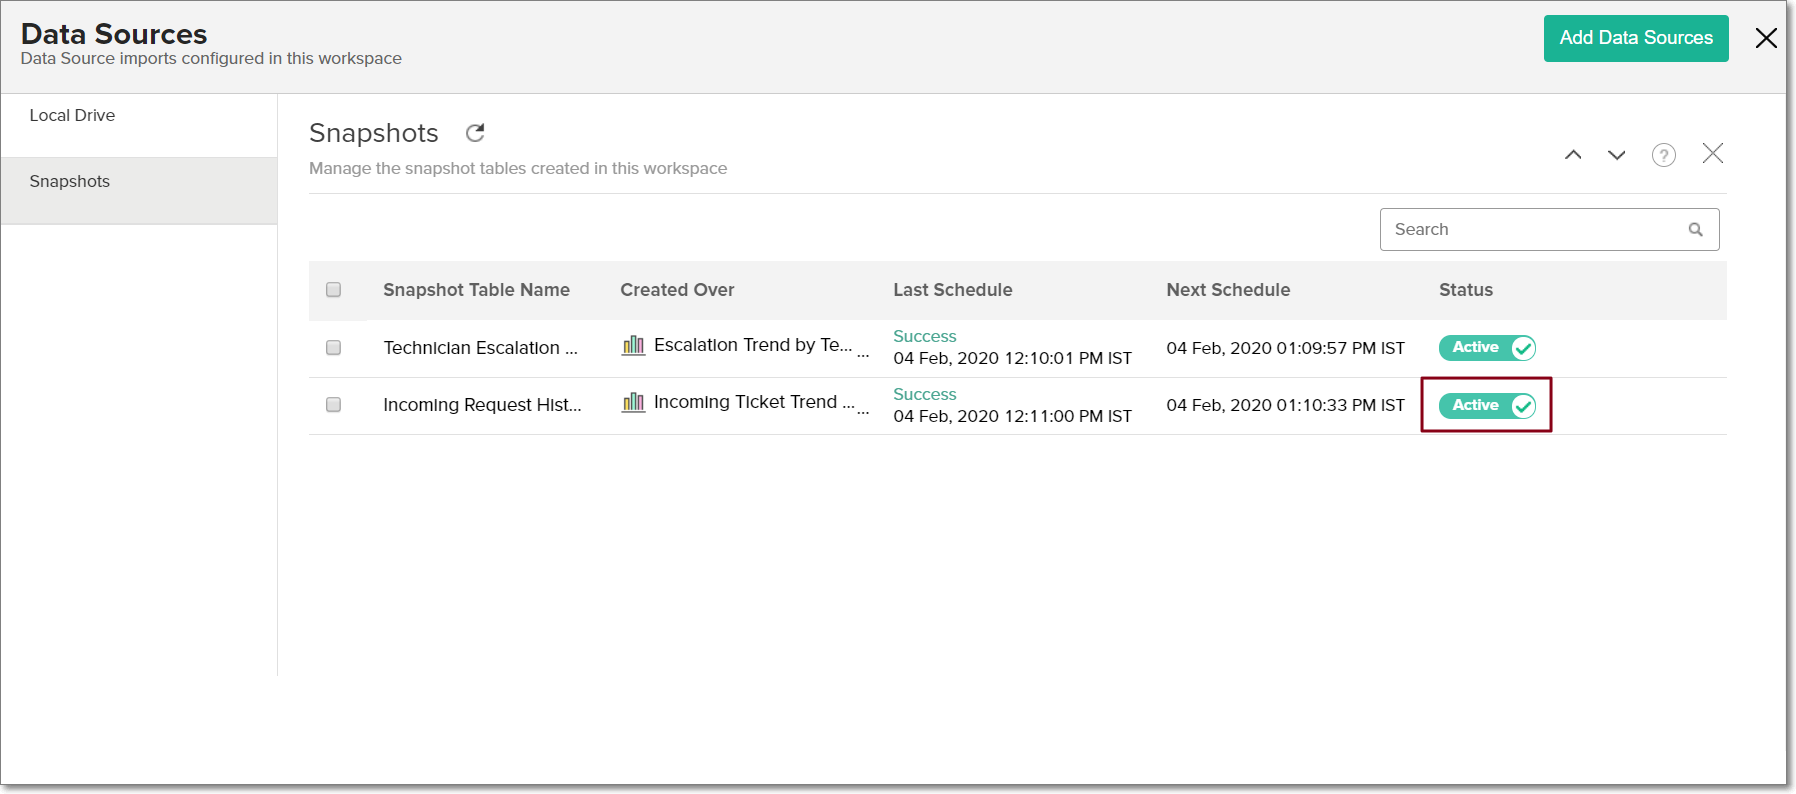Tick the select-all checkbox in table header
The height and width of the screenshot is (794, 1796).
[x=334, y=290]
